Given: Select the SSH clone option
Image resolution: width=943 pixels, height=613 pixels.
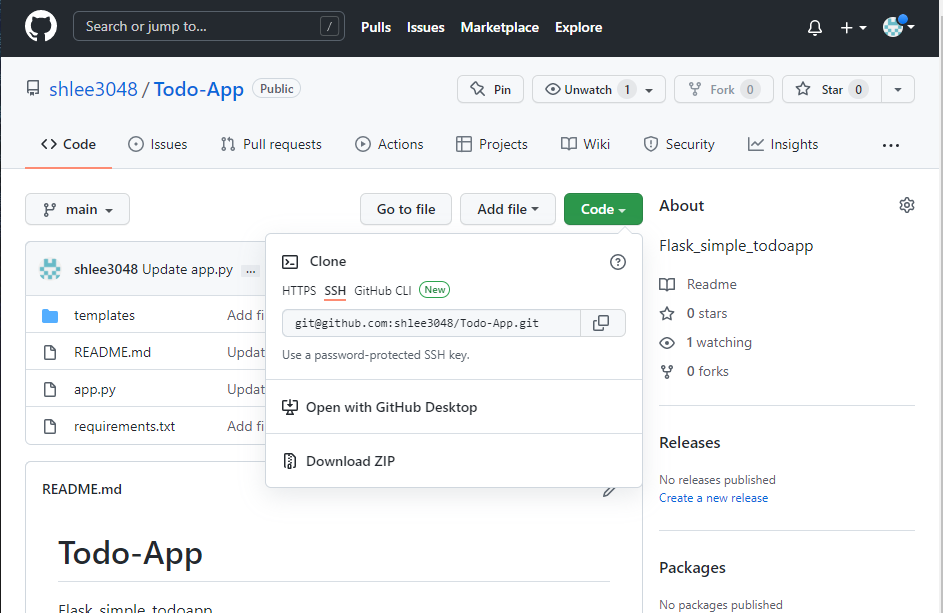Looking at the screenshot, I should click(335, 291).
